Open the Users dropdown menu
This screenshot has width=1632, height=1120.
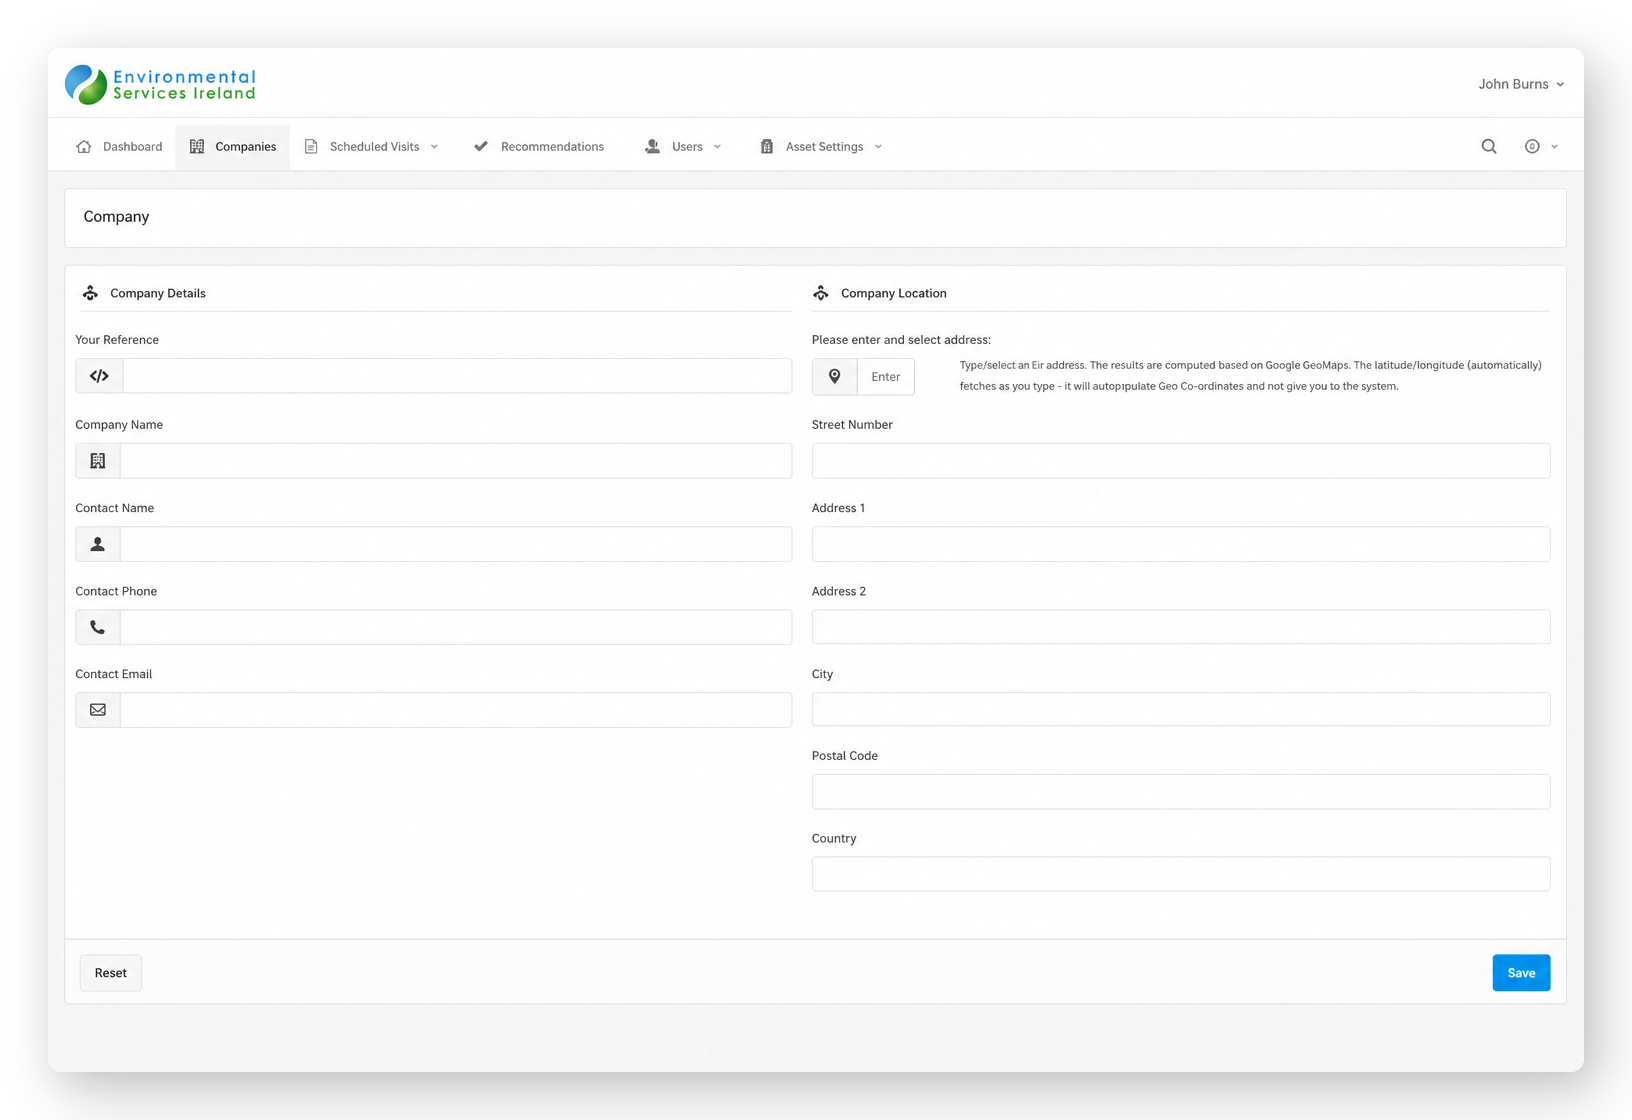pyautogui.click(x=684, y=146)
